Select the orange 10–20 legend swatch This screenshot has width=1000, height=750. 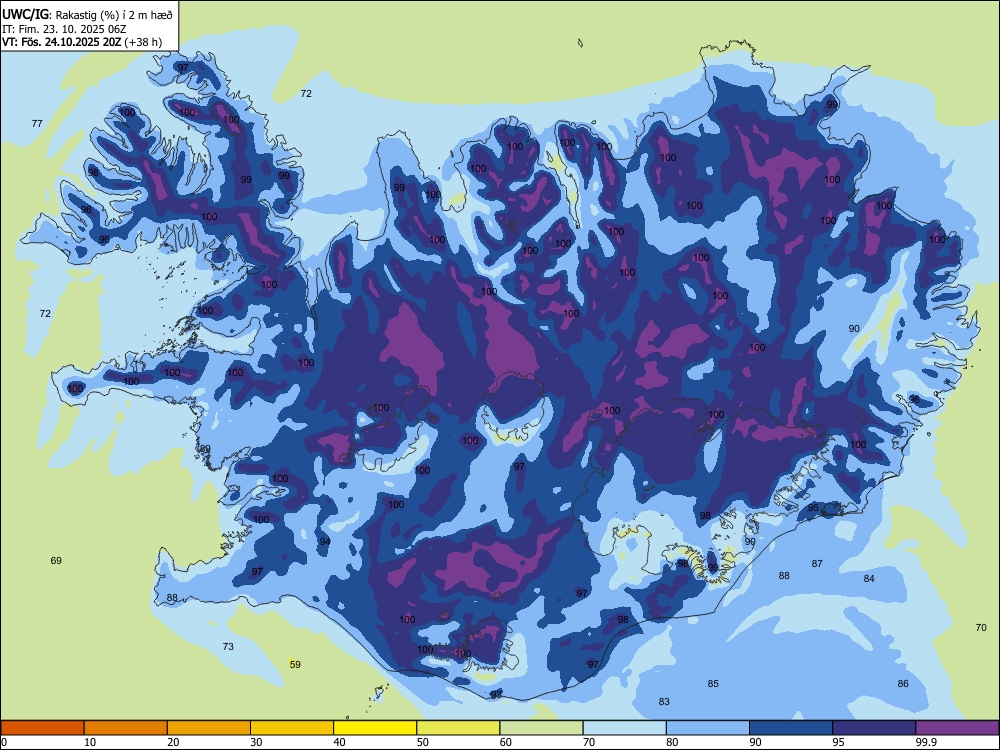point(126,728)
